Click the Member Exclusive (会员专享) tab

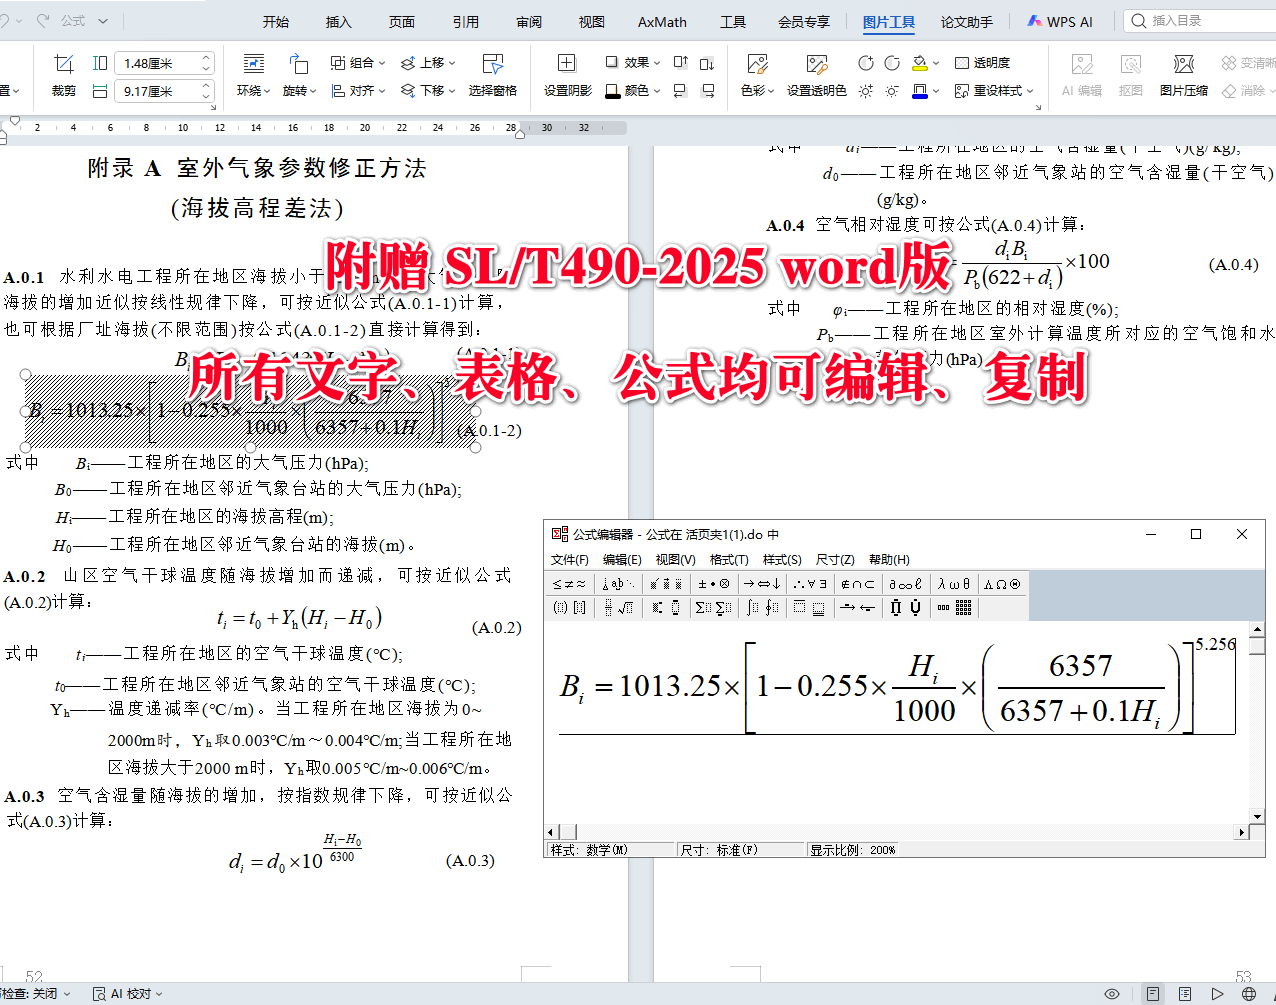804,21
